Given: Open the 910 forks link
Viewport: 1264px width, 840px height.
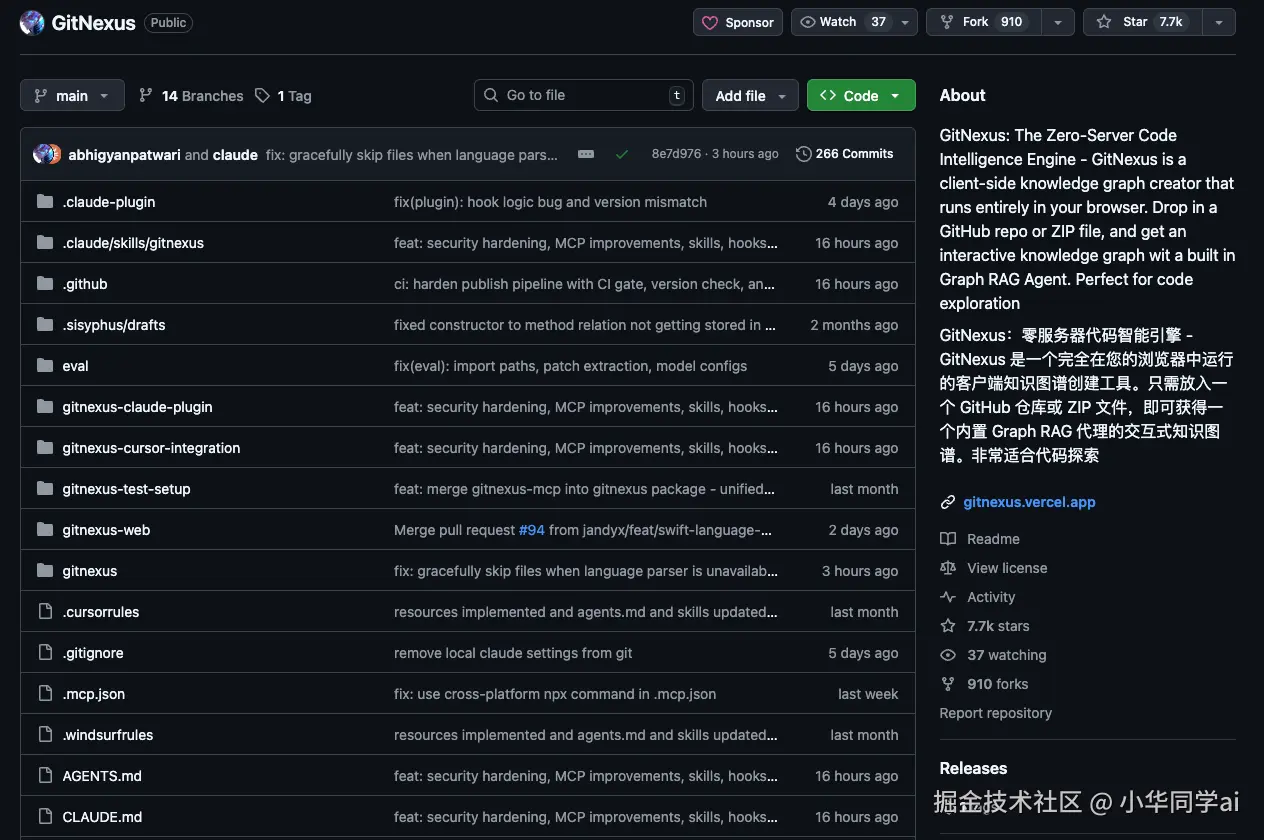Looking at the screenshot, I should (x=997, y=684).
